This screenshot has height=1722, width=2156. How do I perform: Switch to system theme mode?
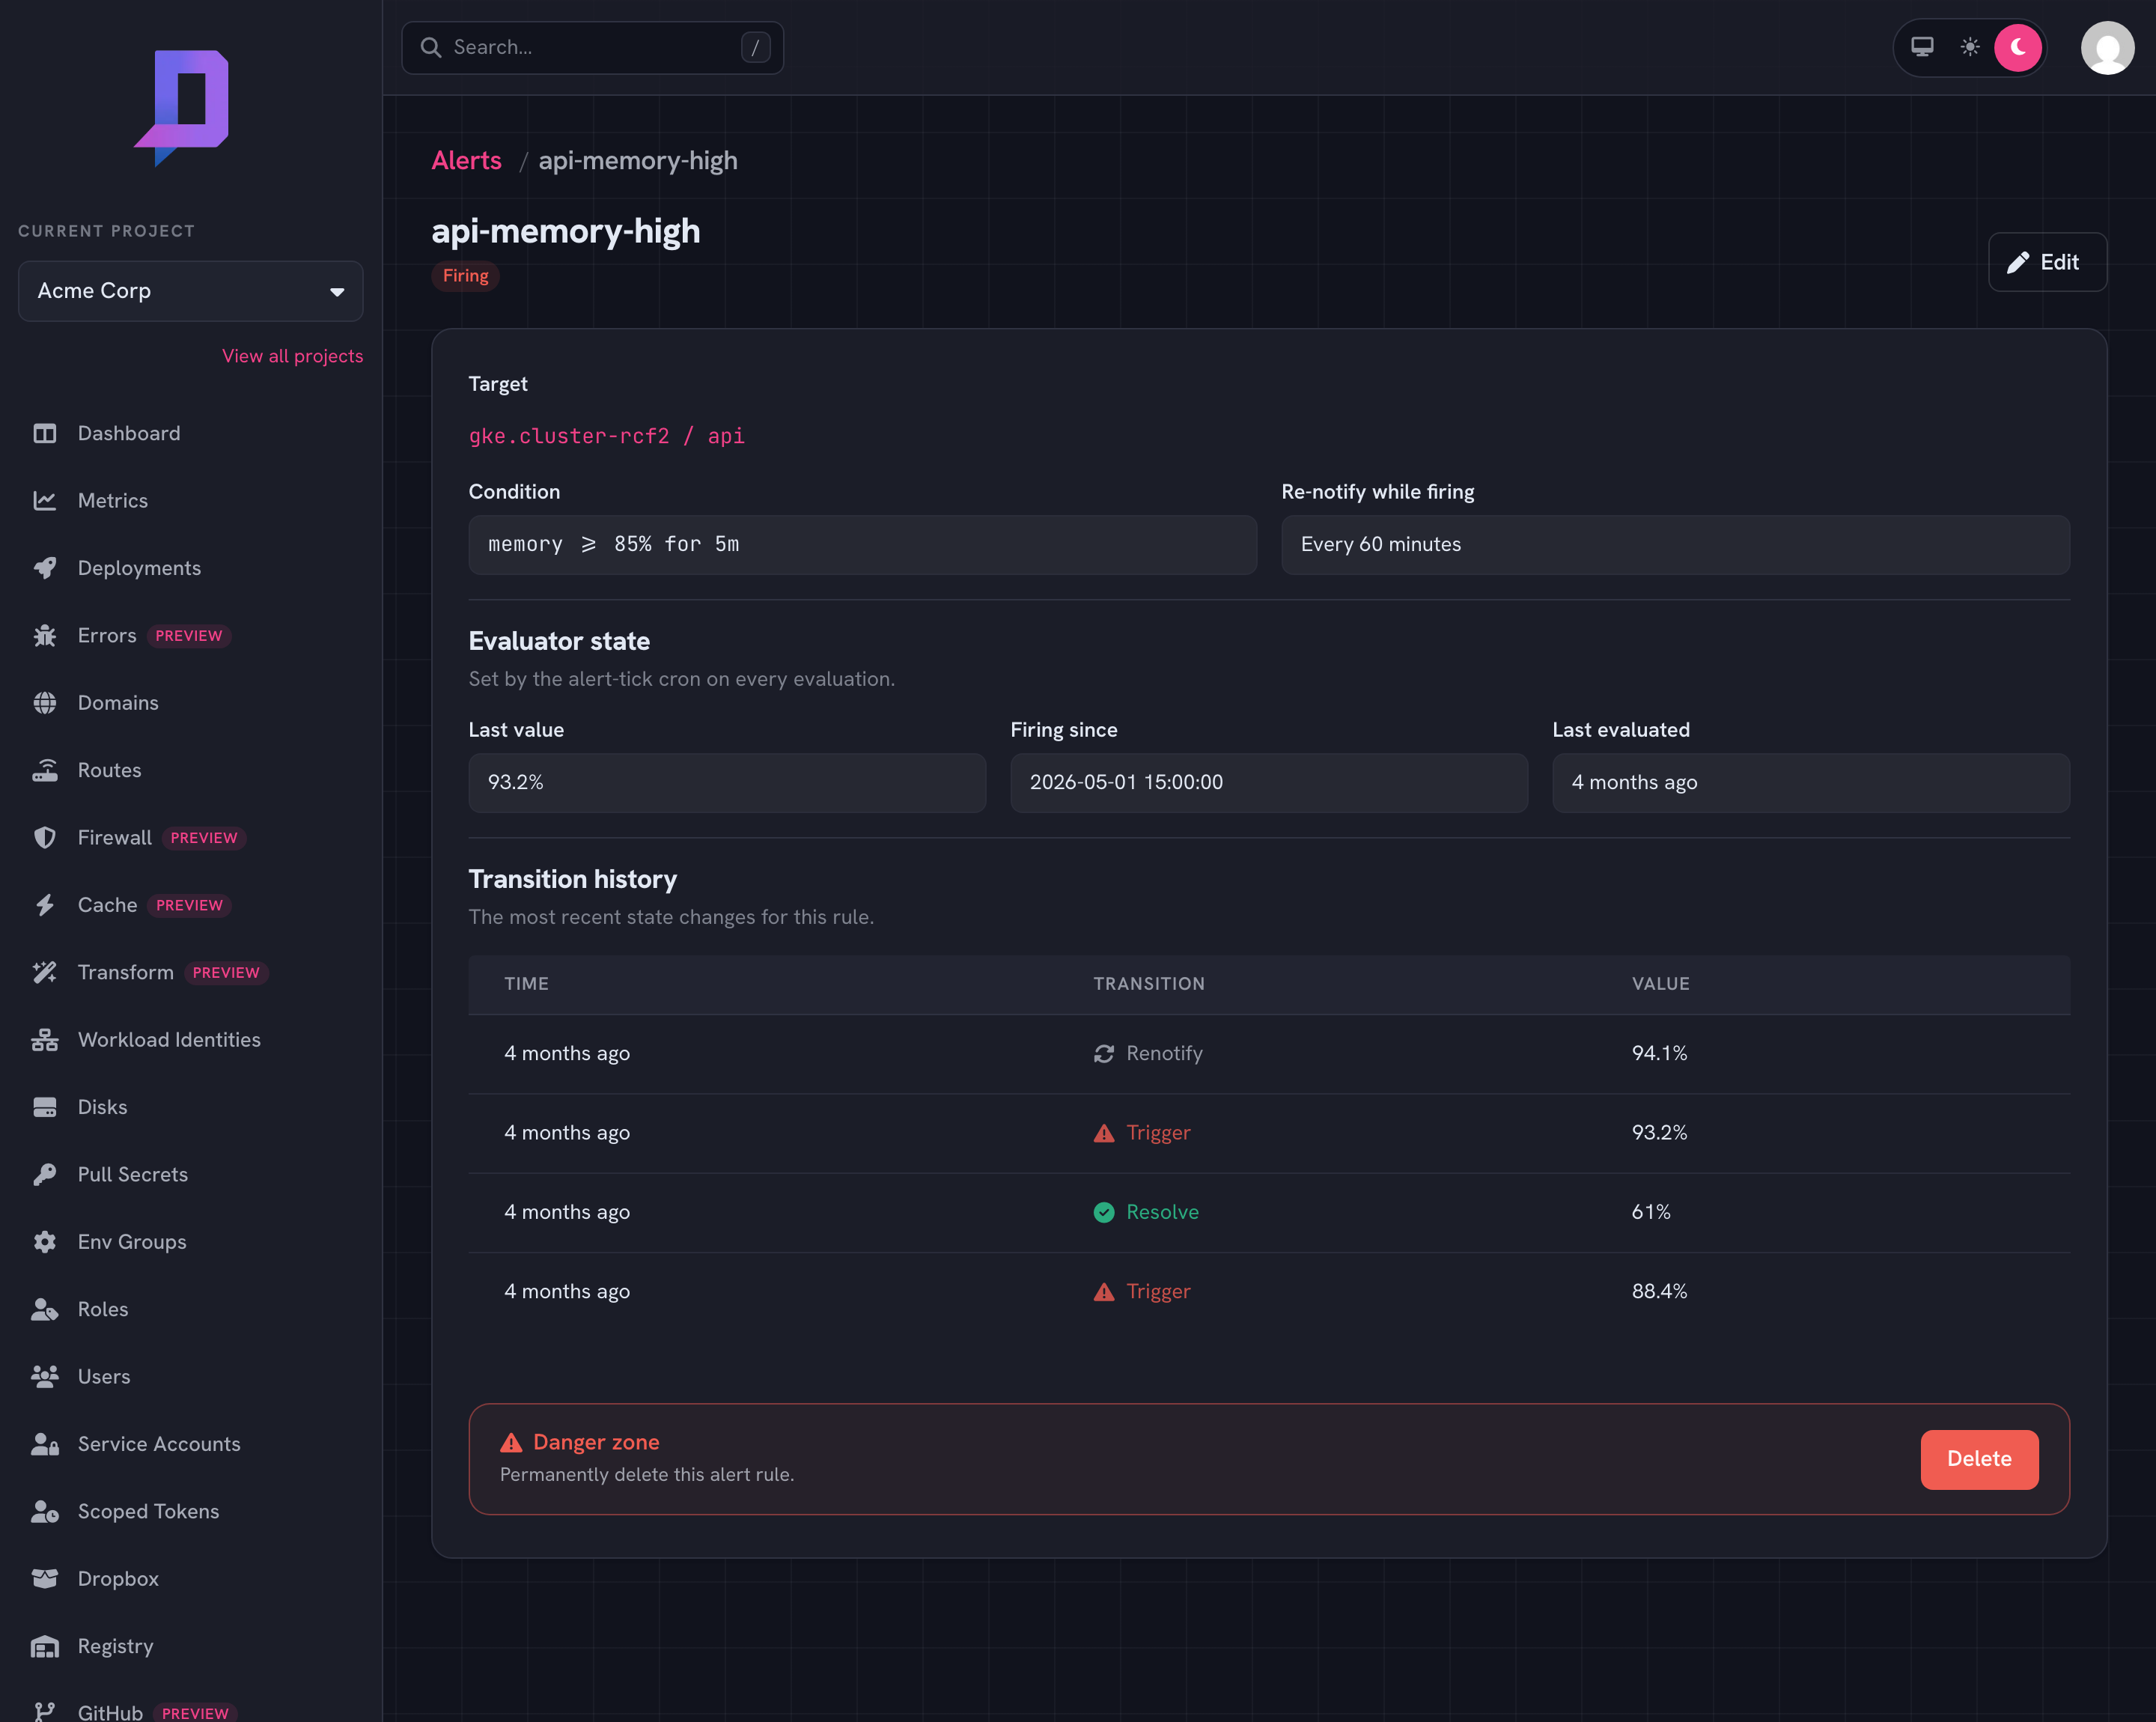tap(1922, 47)
